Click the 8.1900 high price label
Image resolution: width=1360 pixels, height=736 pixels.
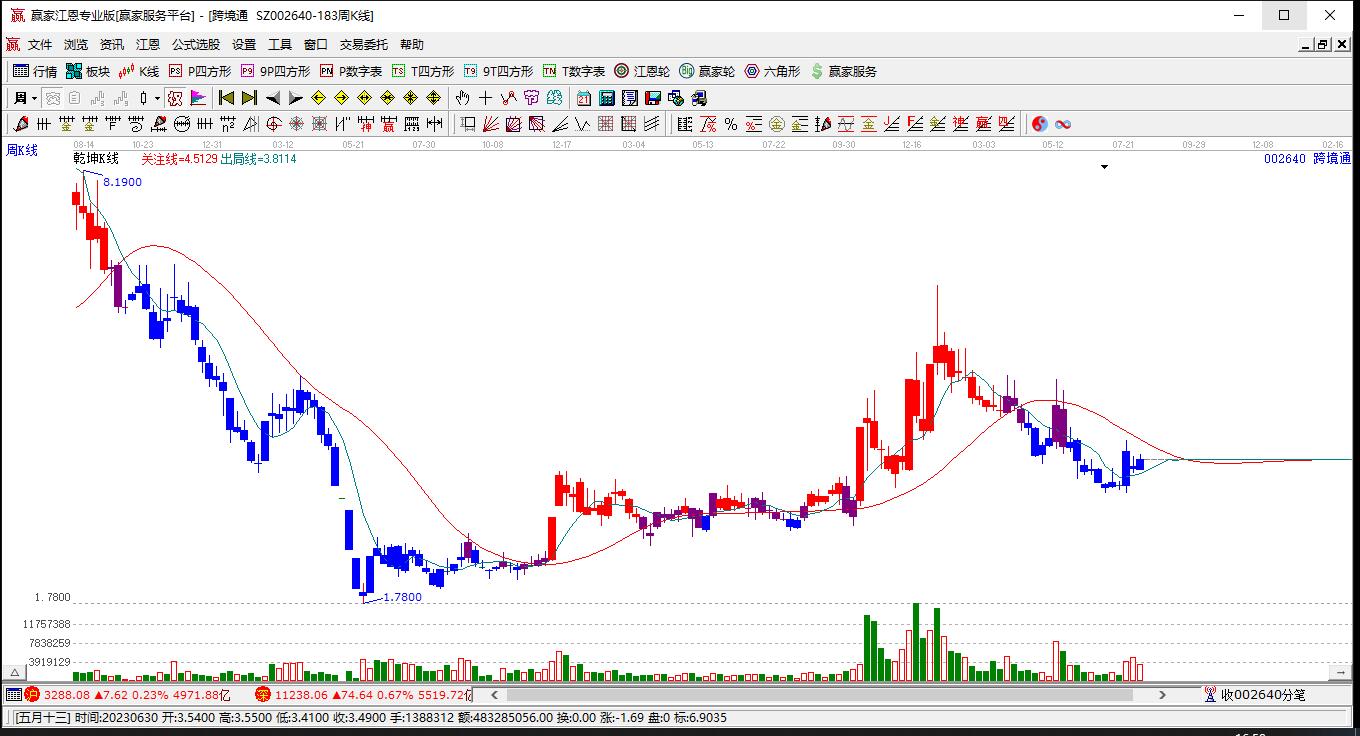[123, 182]
